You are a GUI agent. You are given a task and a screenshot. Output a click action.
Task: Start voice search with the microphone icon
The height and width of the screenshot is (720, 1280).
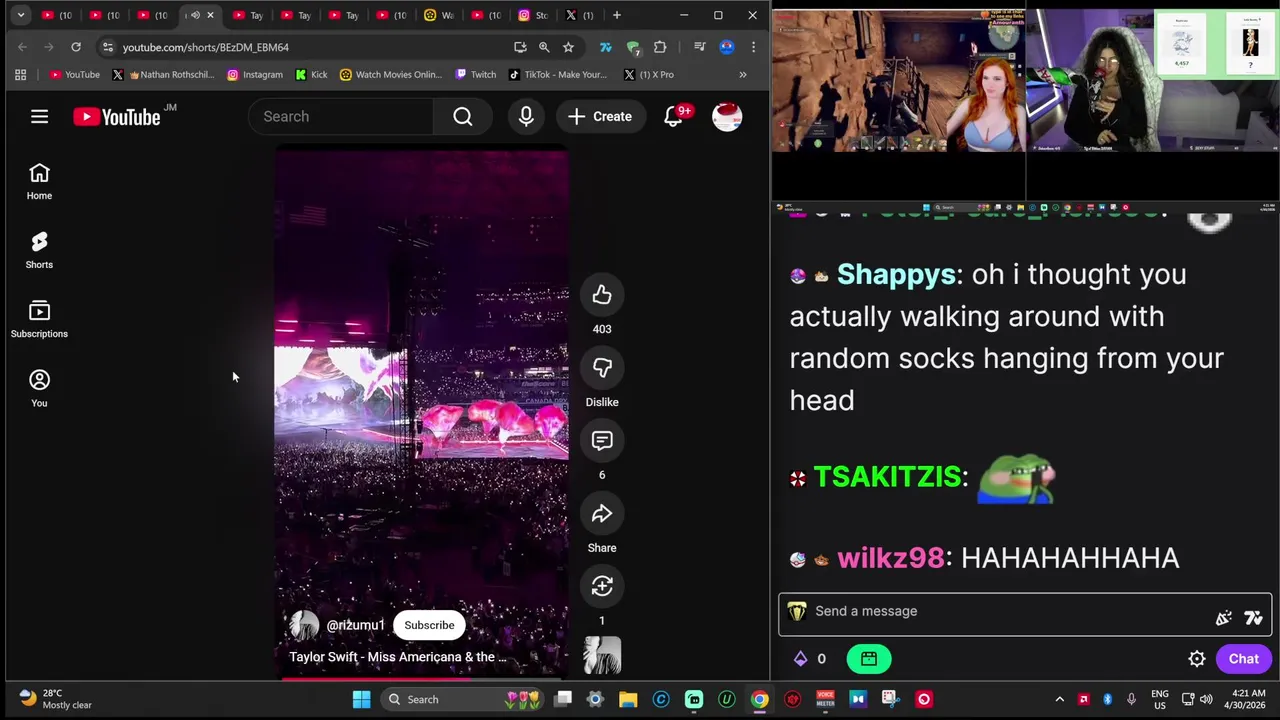click(526, 117)
